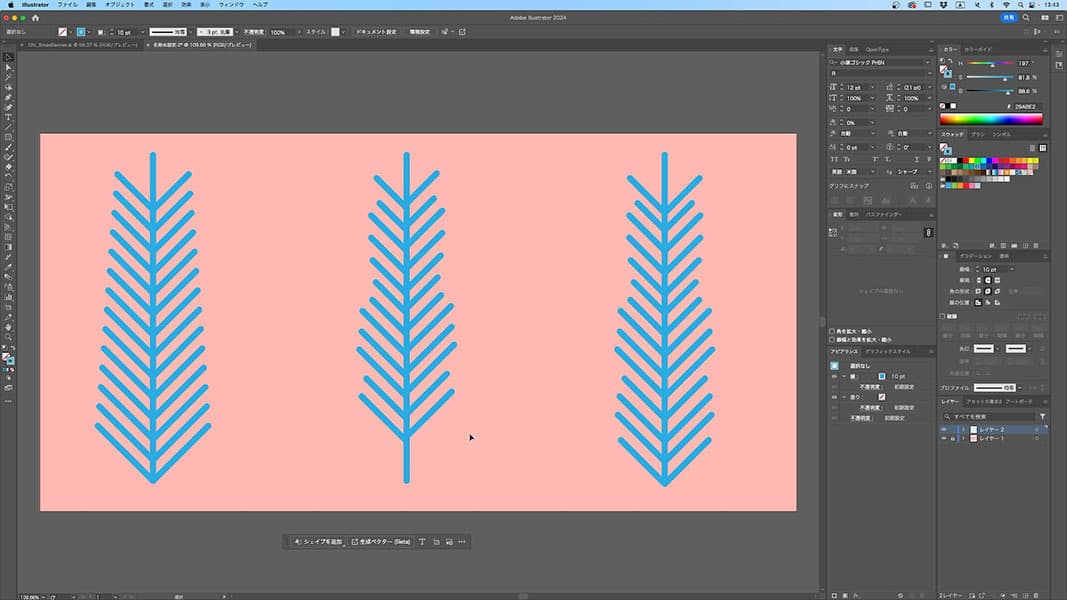
Task: Open graphic style dropdown in control bar
Action: click(343, 32)
